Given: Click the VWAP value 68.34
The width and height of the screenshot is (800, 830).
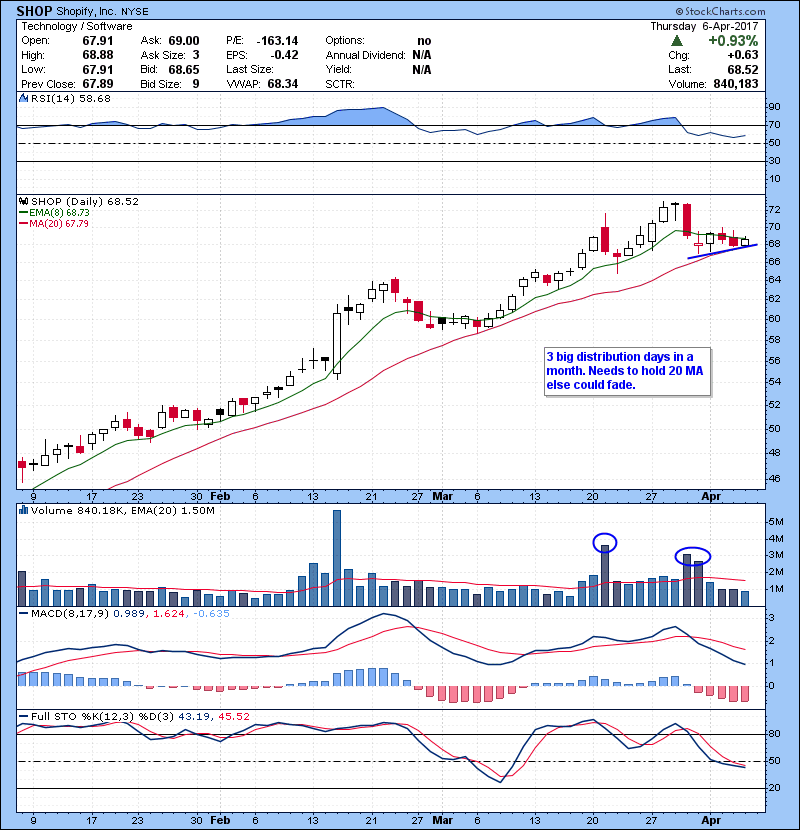Looking at the screenshot, I should coord(283,84).
